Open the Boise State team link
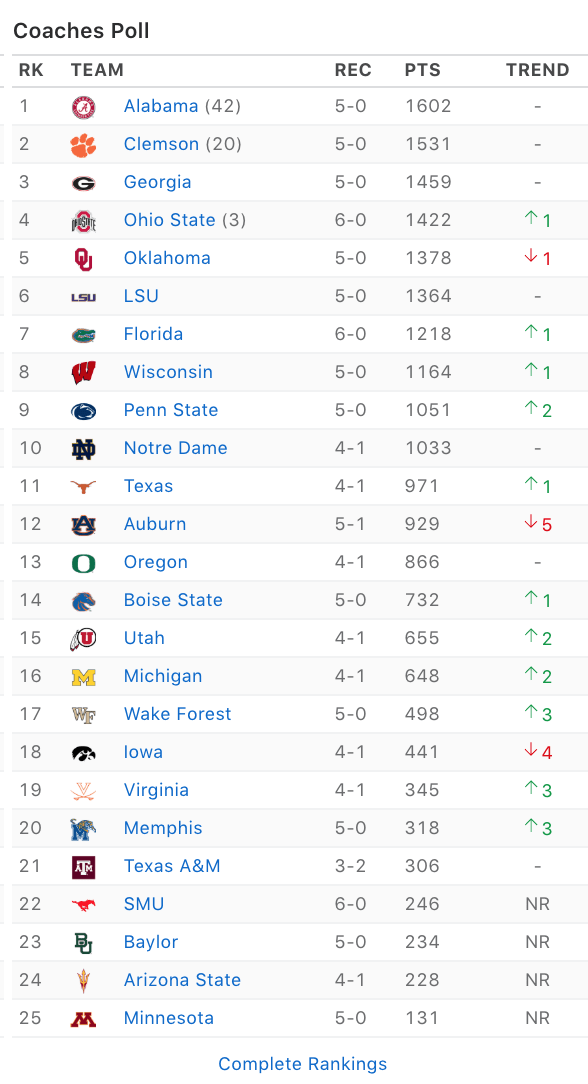588x1084 pixels. pyautogui.click(x=173, y=599)
